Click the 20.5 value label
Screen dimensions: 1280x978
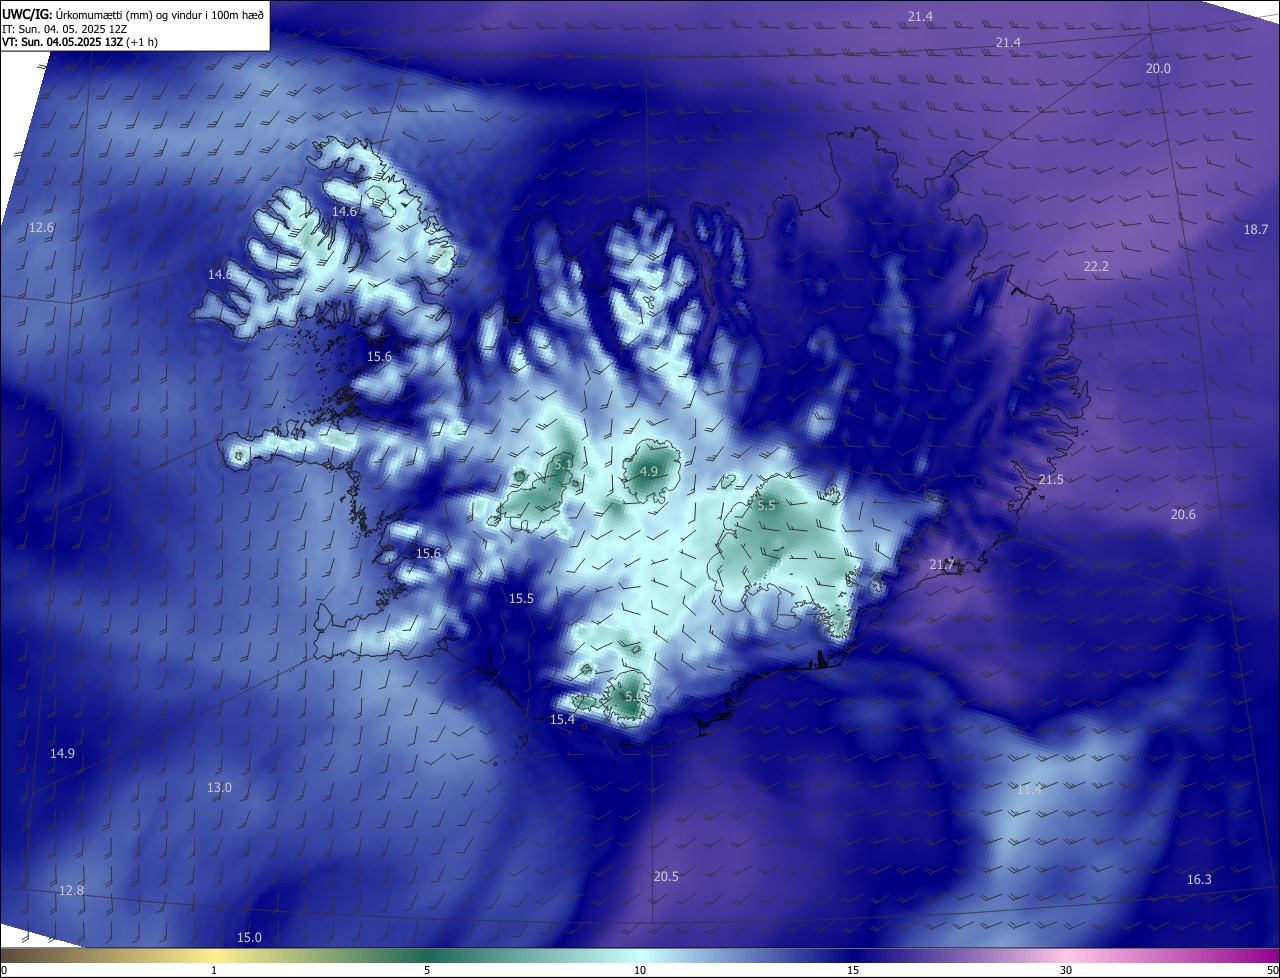point(666,877)
